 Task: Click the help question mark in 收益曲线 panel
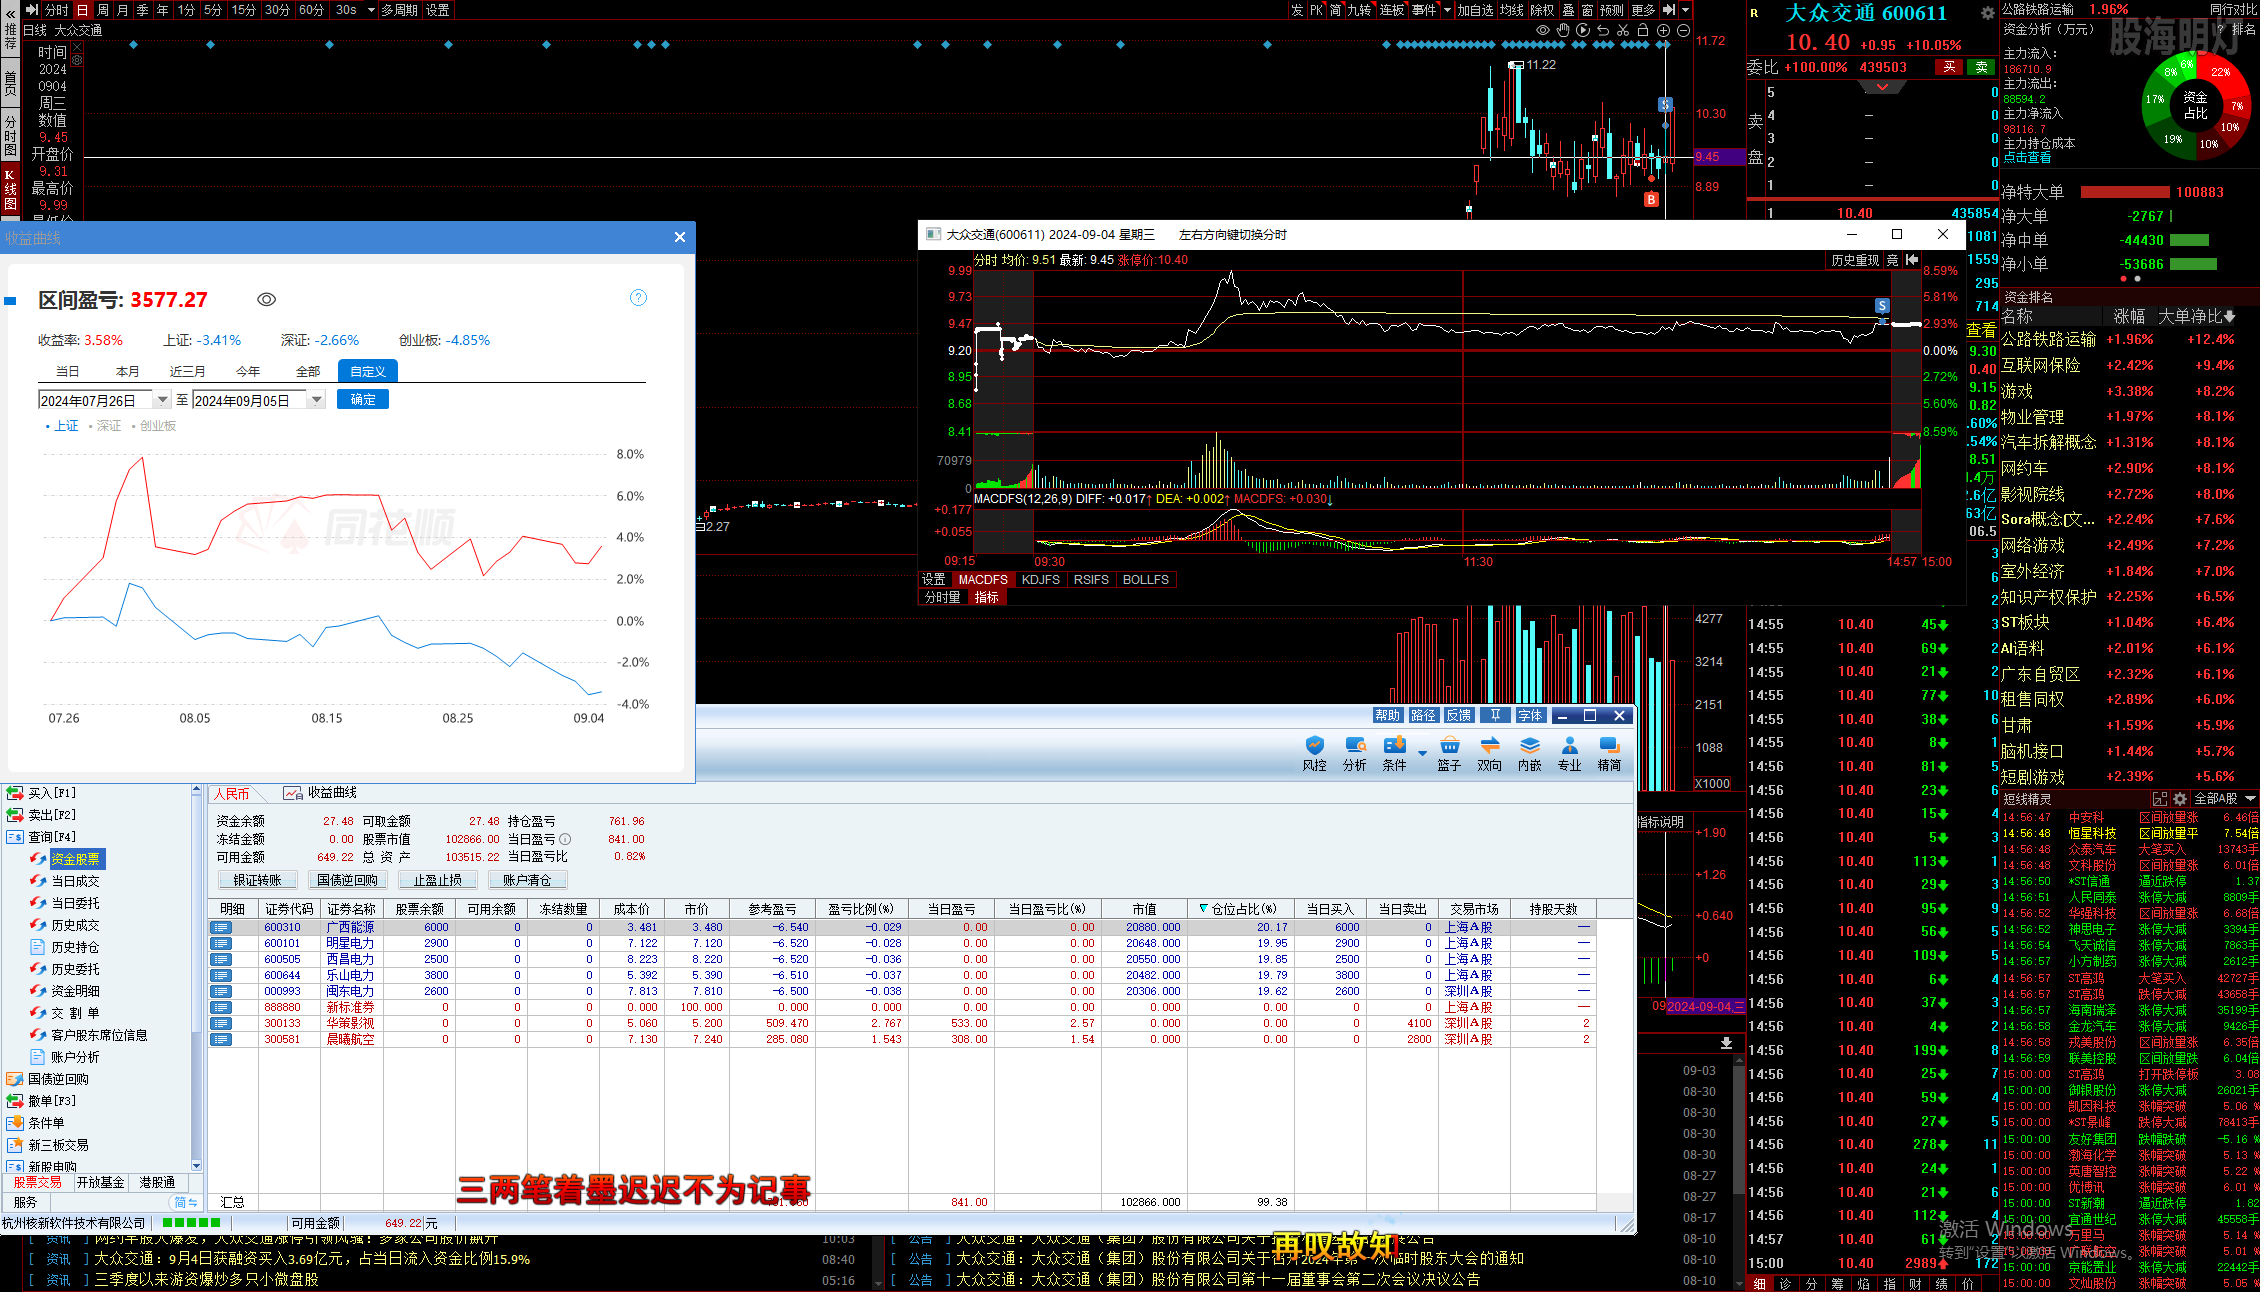click(638, 297)
